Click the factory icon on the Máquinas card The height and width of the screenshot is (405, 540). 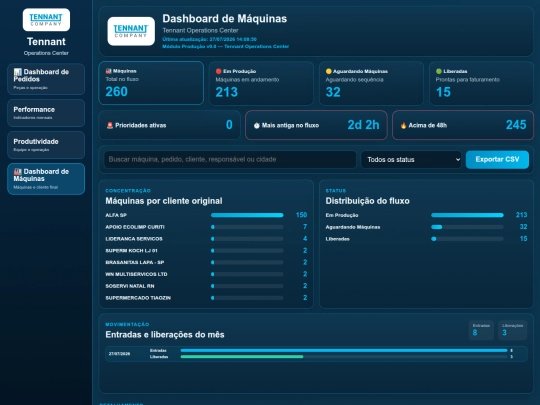[x=108, y=71]
